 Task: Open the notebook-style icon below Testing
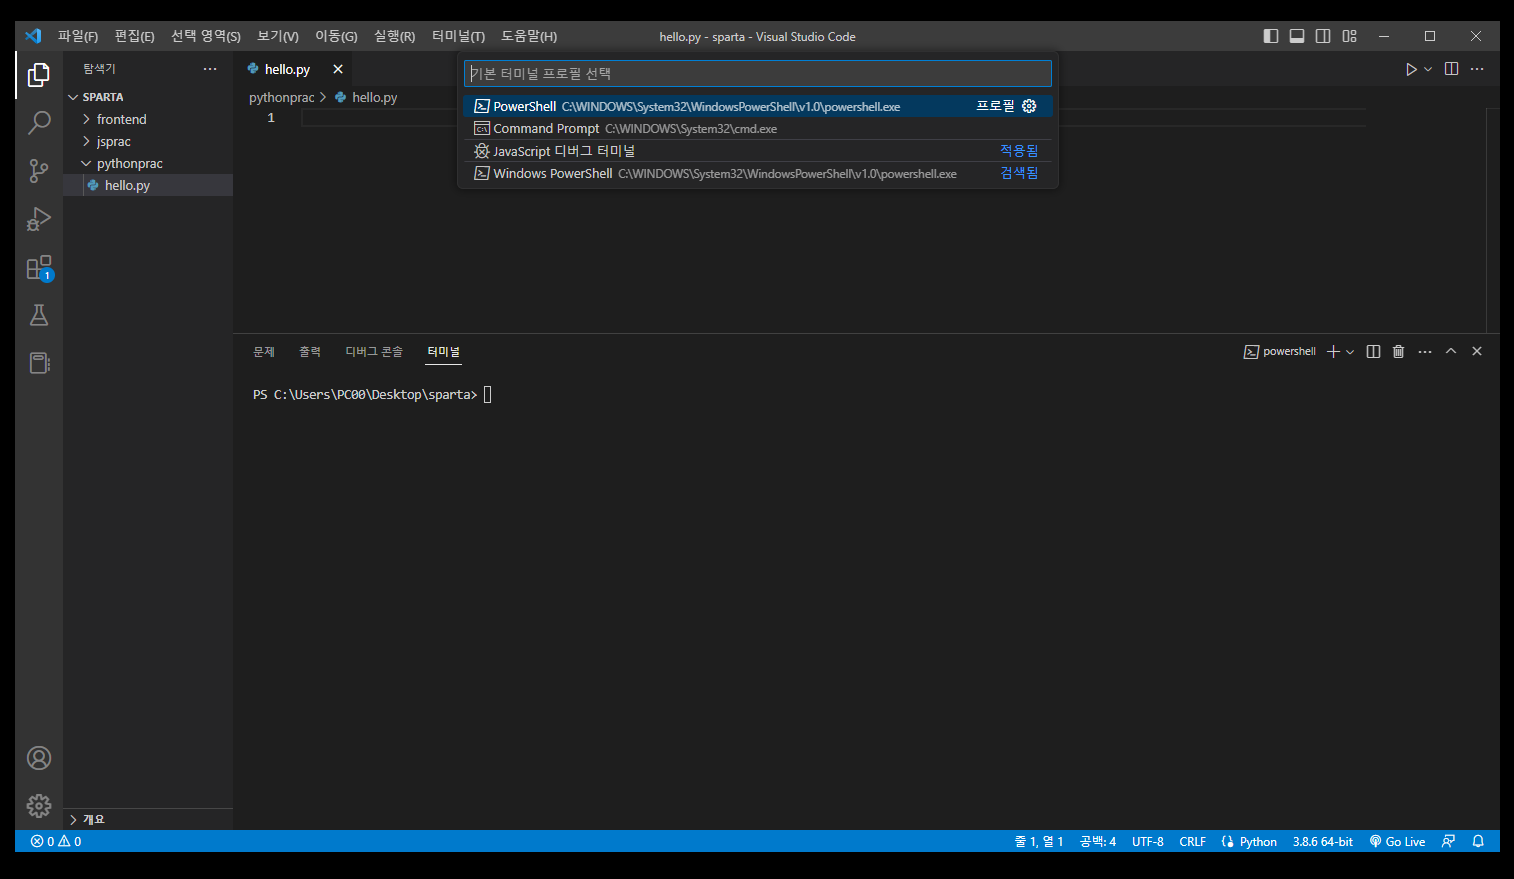(39, 363)
